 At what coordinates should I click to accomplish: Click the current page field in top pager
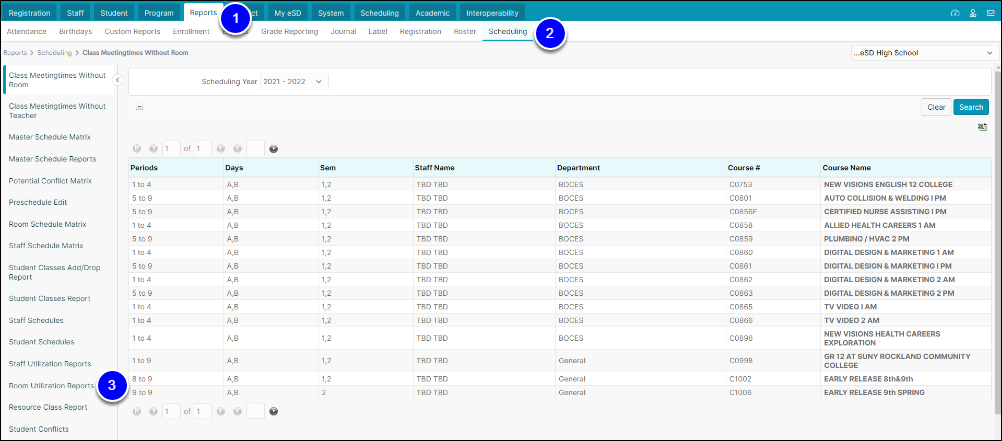click(x=171, y=149)
